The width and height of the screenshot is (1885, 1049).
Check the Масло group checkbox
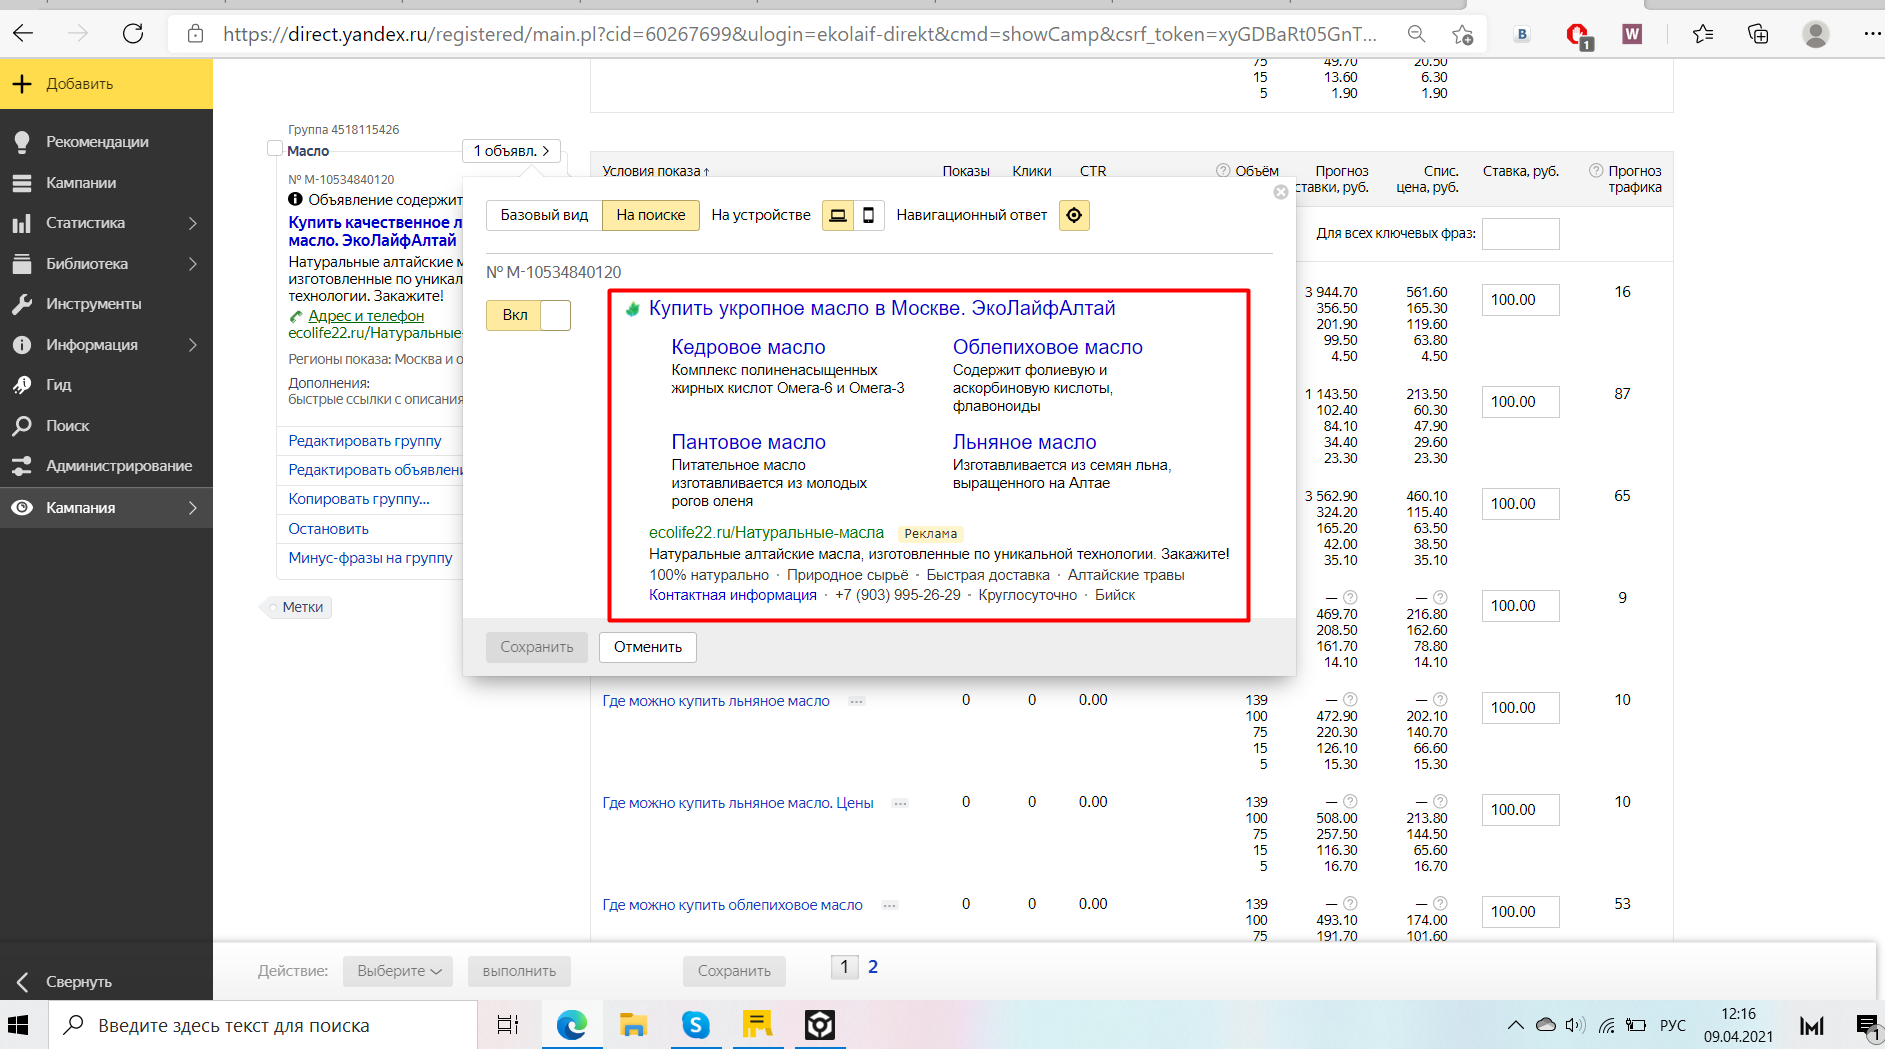coord(275,149)
